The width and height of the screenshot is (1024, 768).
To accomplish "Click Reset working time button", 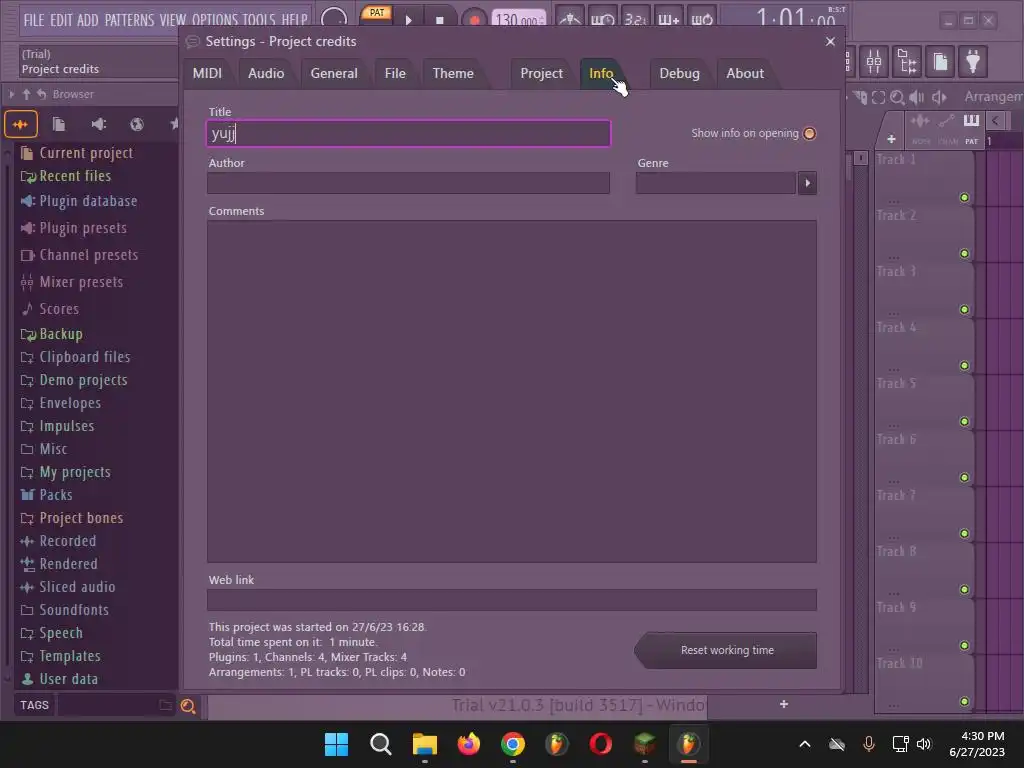I will click(x=727, y=650).
